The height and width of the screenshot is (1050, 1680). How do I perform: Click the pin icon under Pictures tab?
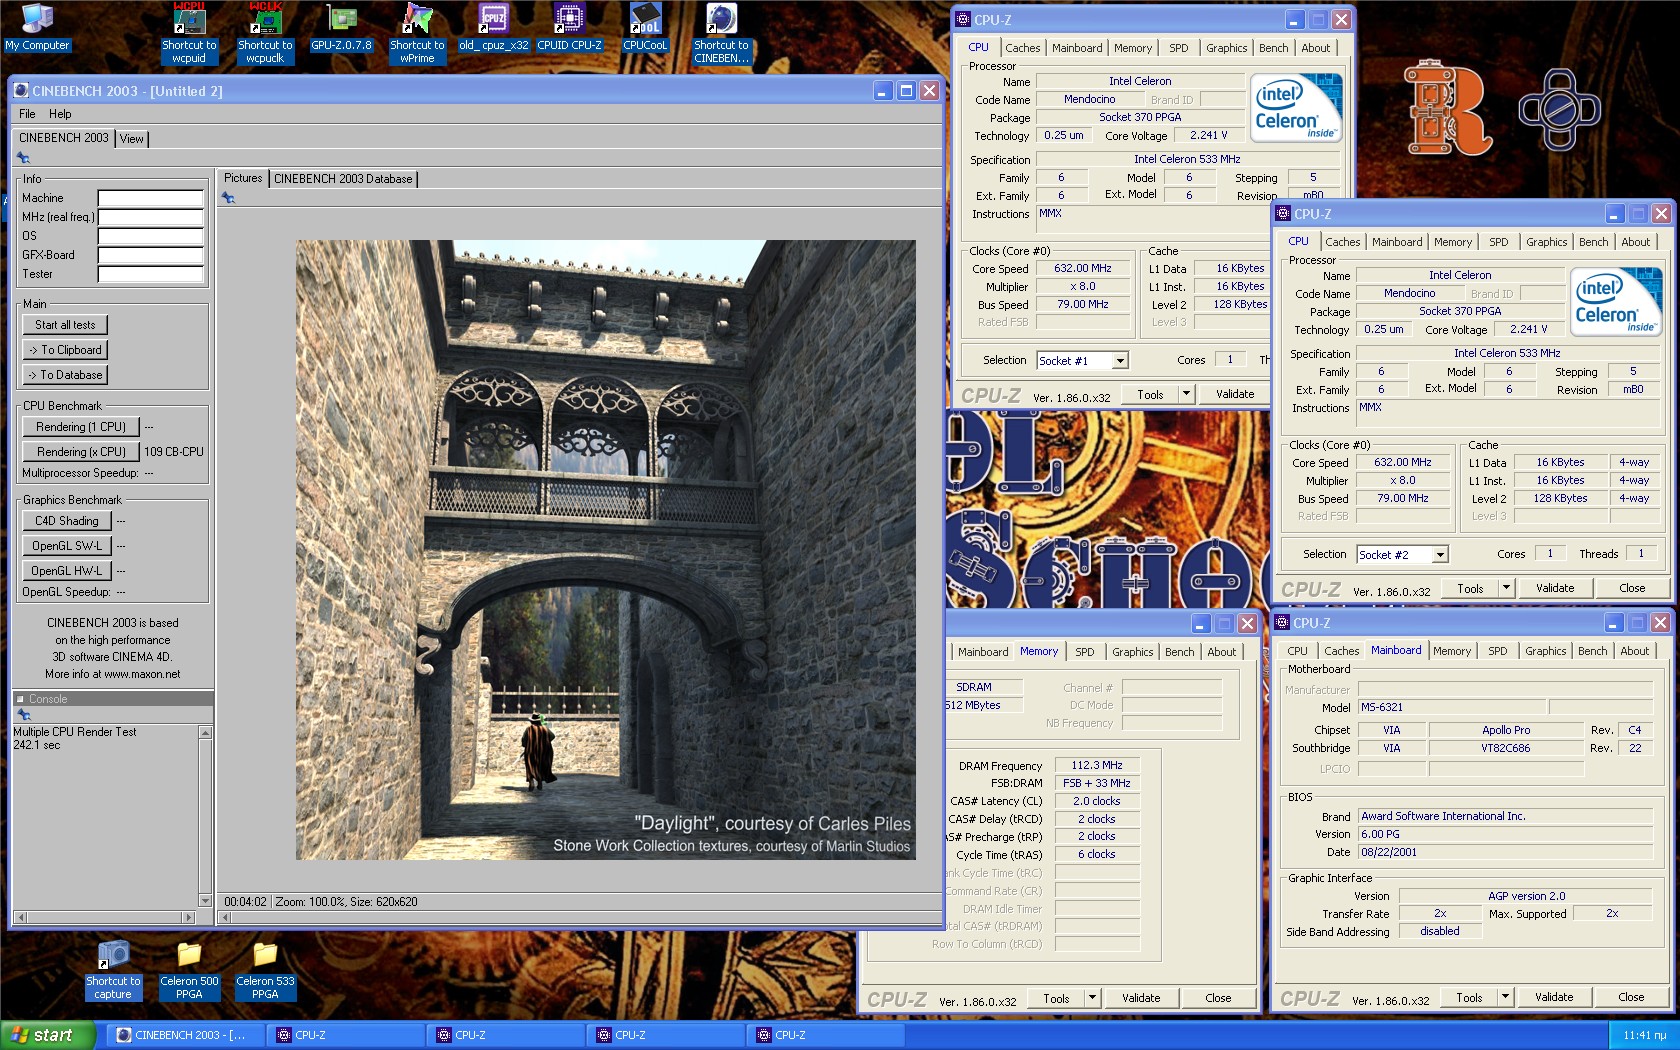(x=228, y=198)
